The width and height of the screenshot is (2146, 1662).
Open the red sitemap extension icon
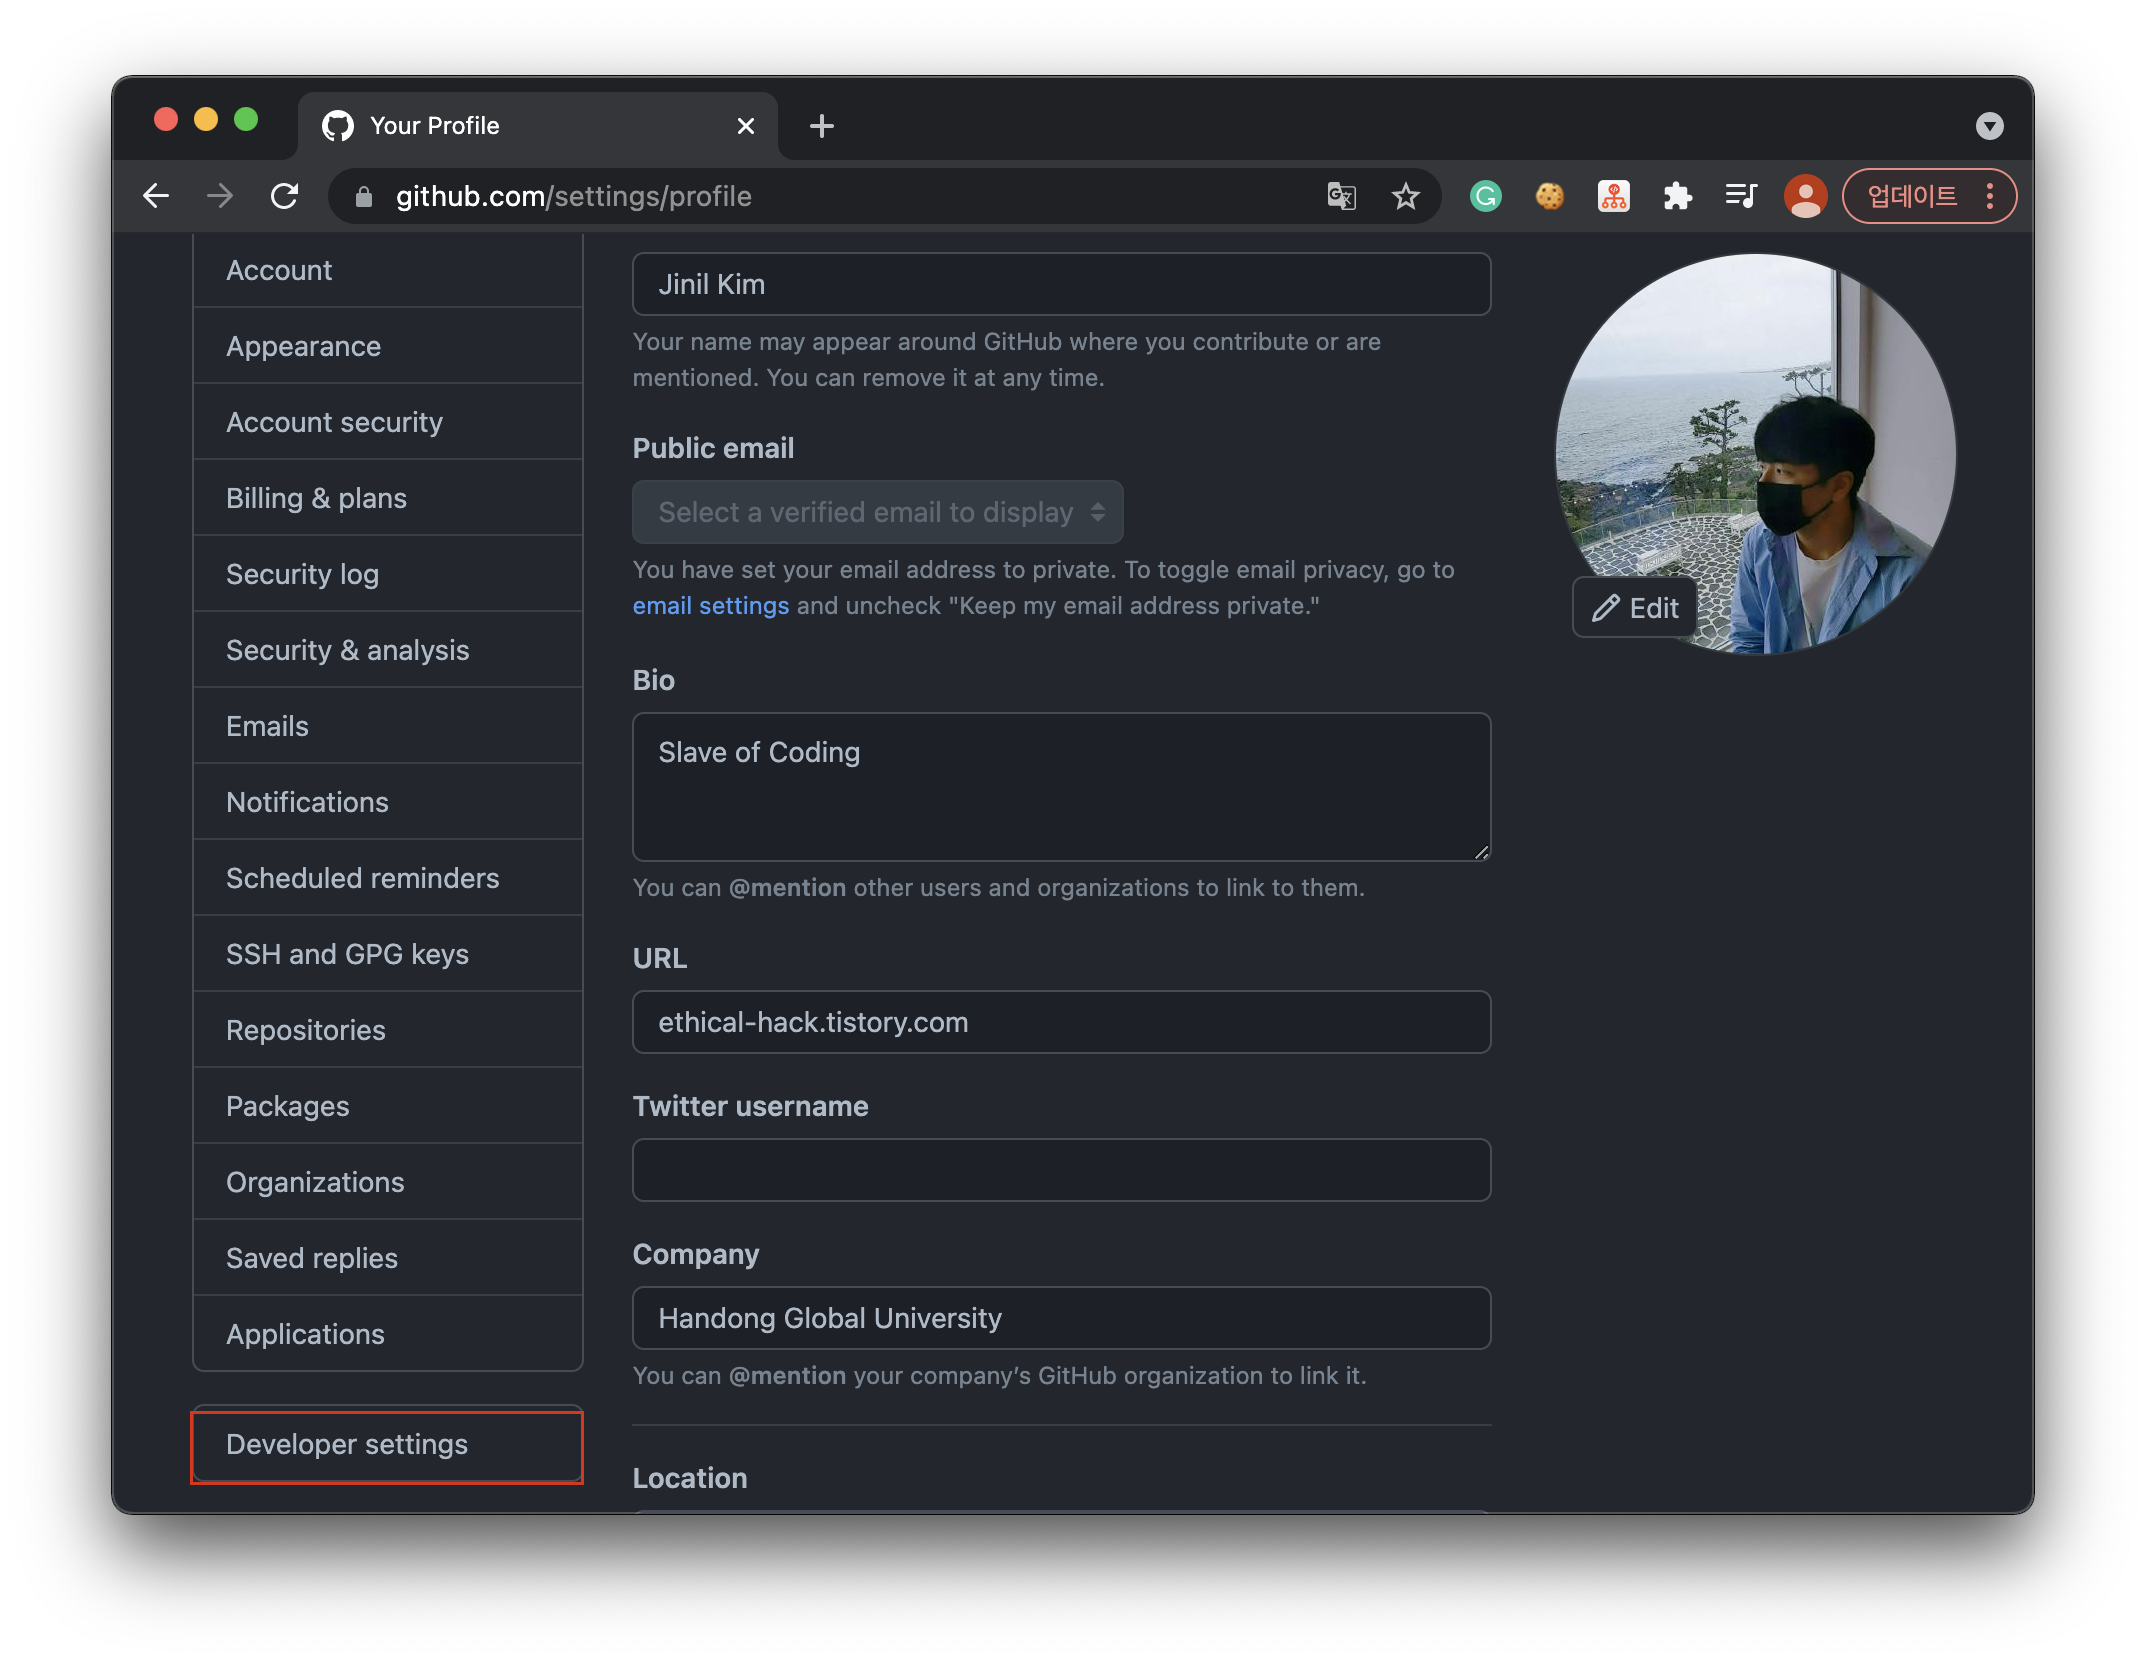[x=1614, y=196]
